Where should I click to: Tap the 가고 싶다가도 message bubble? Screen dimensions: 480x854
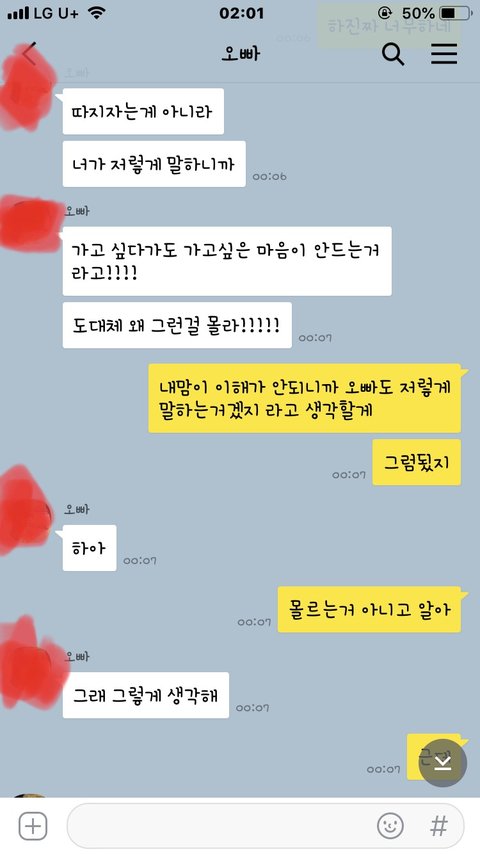pos(227,261)
